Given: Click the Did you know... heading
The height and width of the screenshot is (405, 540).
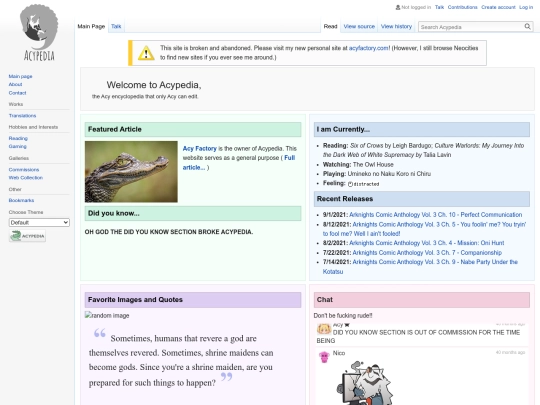Looking at the screenshot, I should click(x=114, y=213).
